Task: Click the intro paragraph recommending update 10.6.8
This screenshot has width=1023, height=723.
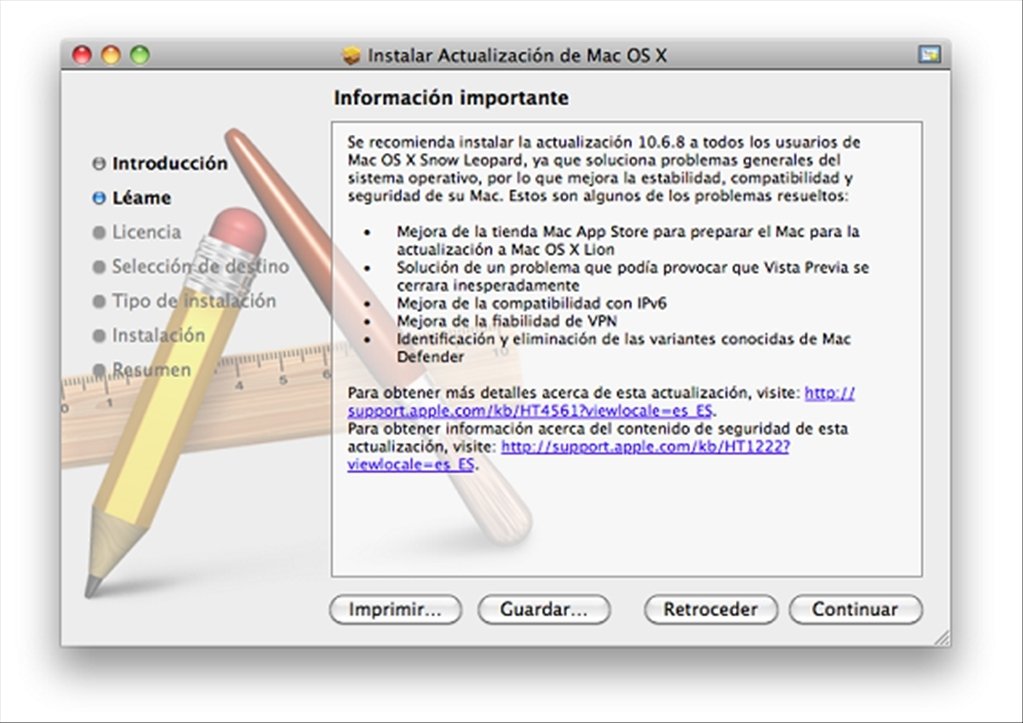Action: click(x=604, y=169)
